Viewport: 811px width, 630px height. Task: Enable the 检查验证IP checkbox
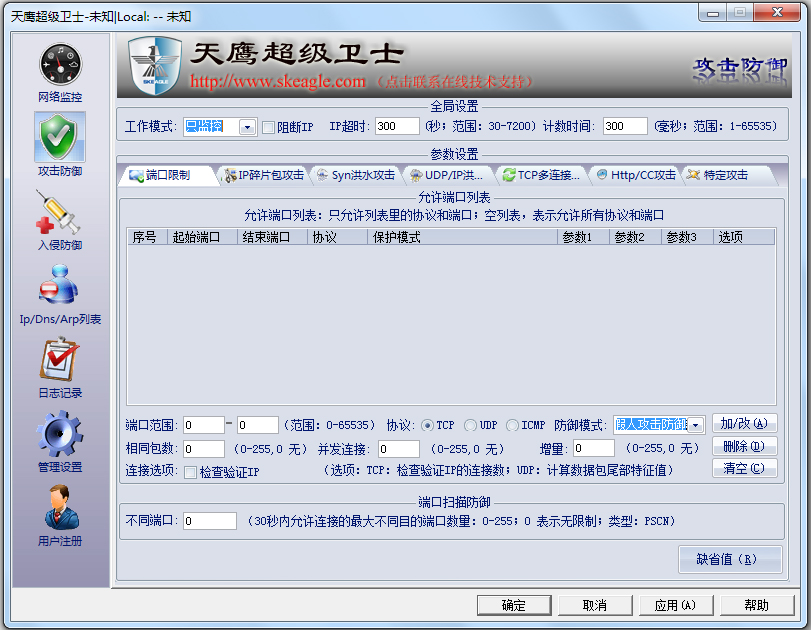191,472
